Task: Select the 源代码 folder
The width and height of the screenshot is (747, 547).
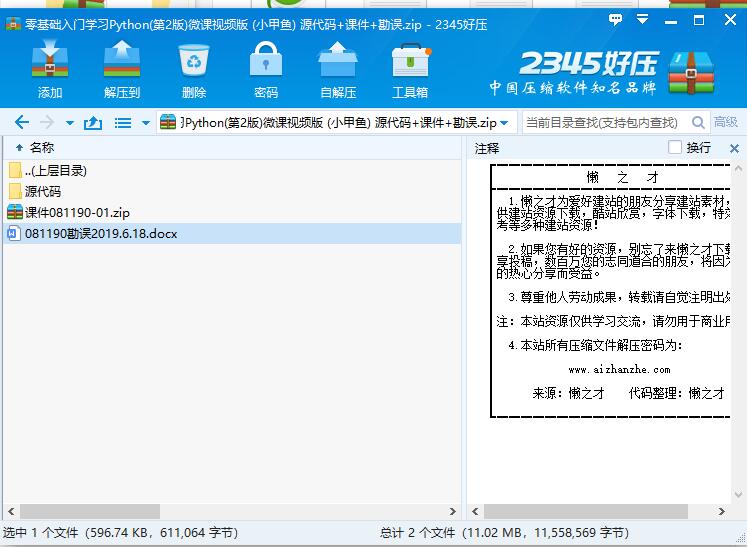Action: click(x=232, y=192)
